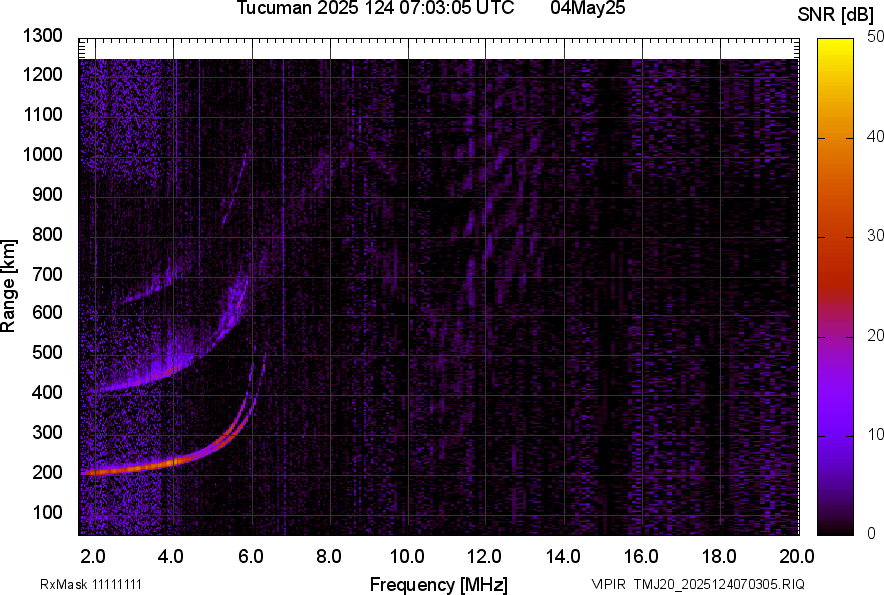This screenshot has width=884, height=595.
Task: Click the range tick label '1300'
Action: (42, 36)
